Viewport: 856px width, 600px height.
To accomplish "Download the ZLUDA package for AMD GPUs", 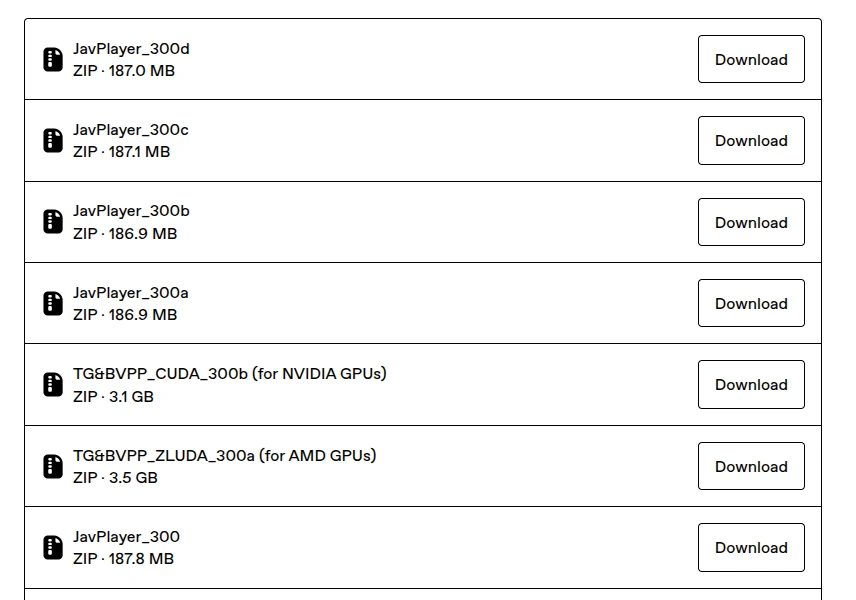I will point(750,466).
